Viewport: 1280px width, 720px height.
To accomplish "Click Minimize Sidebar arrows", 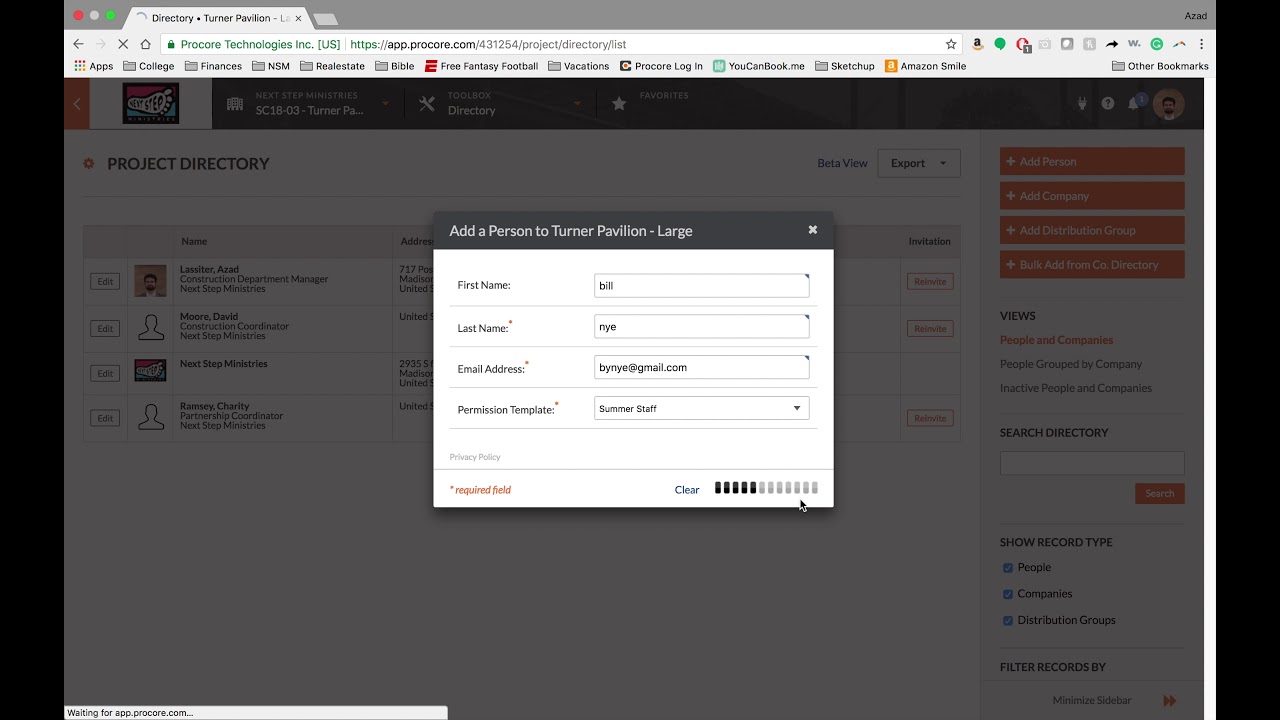I will (1170, 701).
